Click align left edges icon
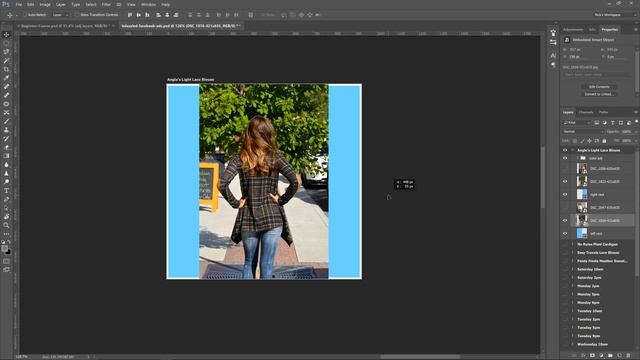This screenshot has width=640, height=360. pyautogui.click(x=158, y=15)
